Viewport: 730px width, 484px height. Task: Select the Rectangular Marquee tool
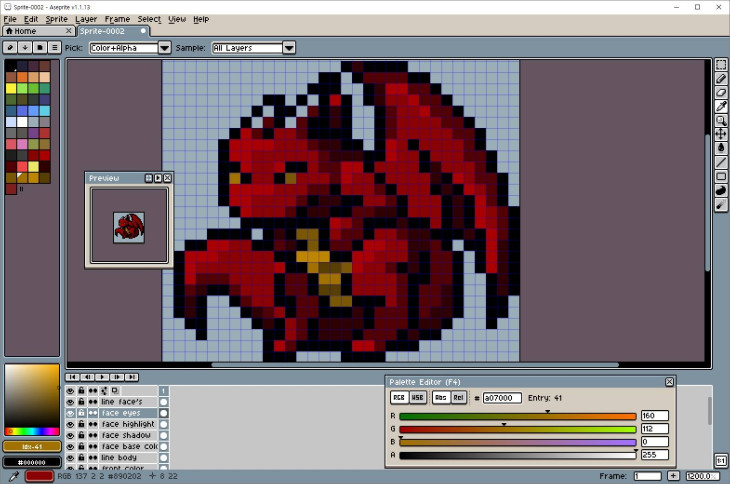(721, 65)
